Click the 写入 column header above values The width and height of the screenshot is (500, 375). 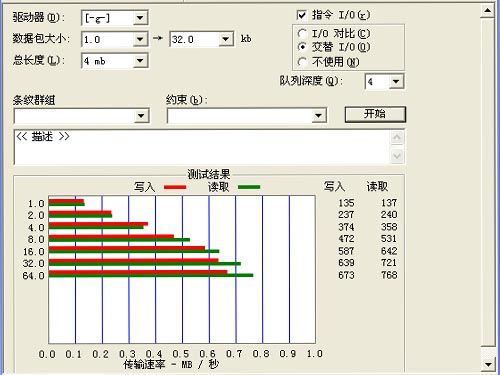[334, 186]
